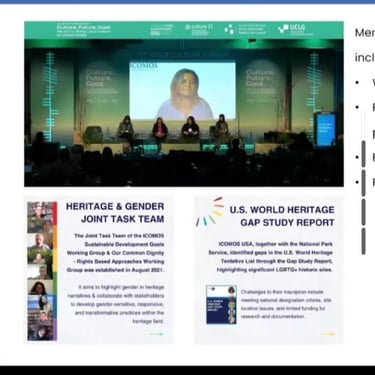Click paragraph starting 'It aims to highlight gender'

[116, 304]
